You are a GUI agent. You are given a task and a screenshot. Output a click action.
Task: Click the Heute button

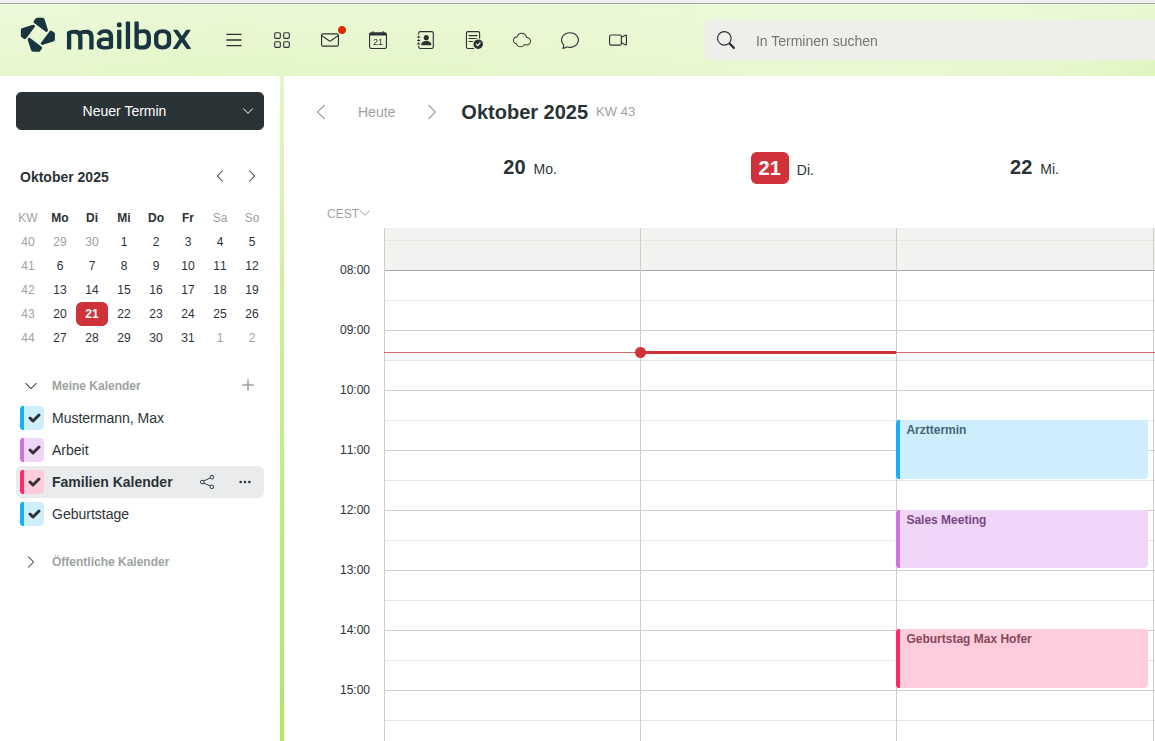tap(376, 112)
